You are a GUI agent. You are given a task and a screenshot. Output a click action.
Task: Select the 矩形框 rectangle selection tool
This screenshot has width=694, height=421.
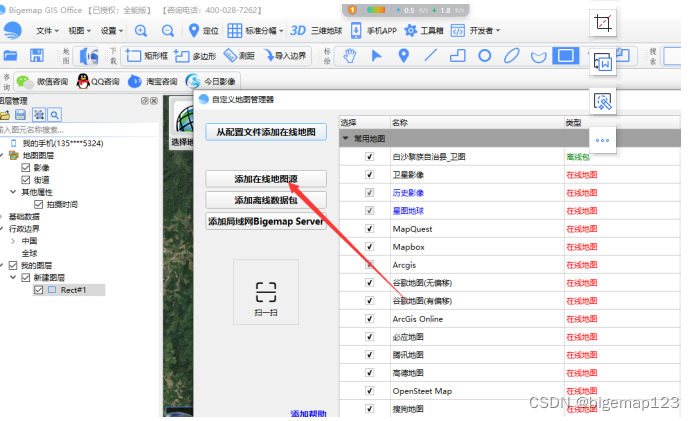click(x=147, y=56)
